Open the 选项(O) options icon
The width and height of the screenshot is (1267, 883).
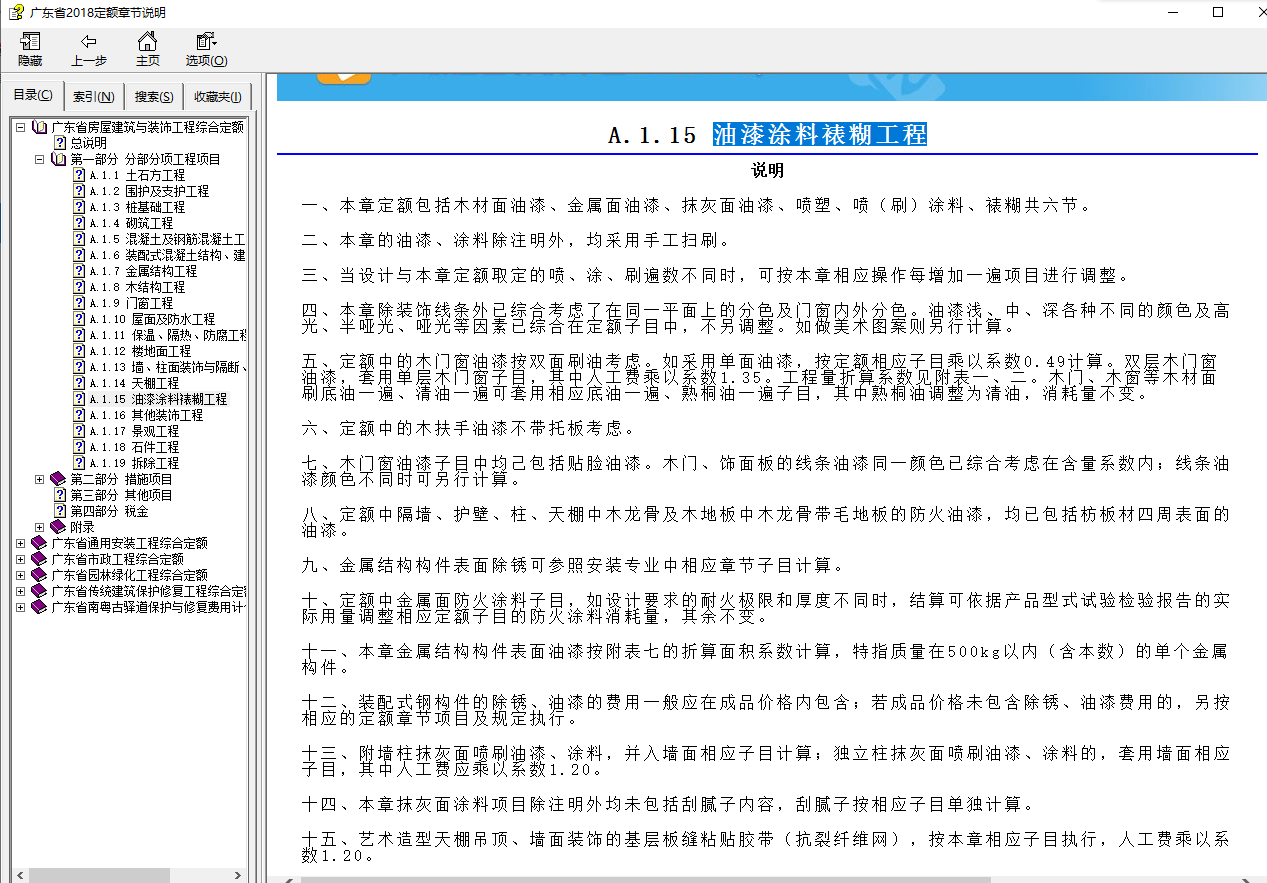206,41
